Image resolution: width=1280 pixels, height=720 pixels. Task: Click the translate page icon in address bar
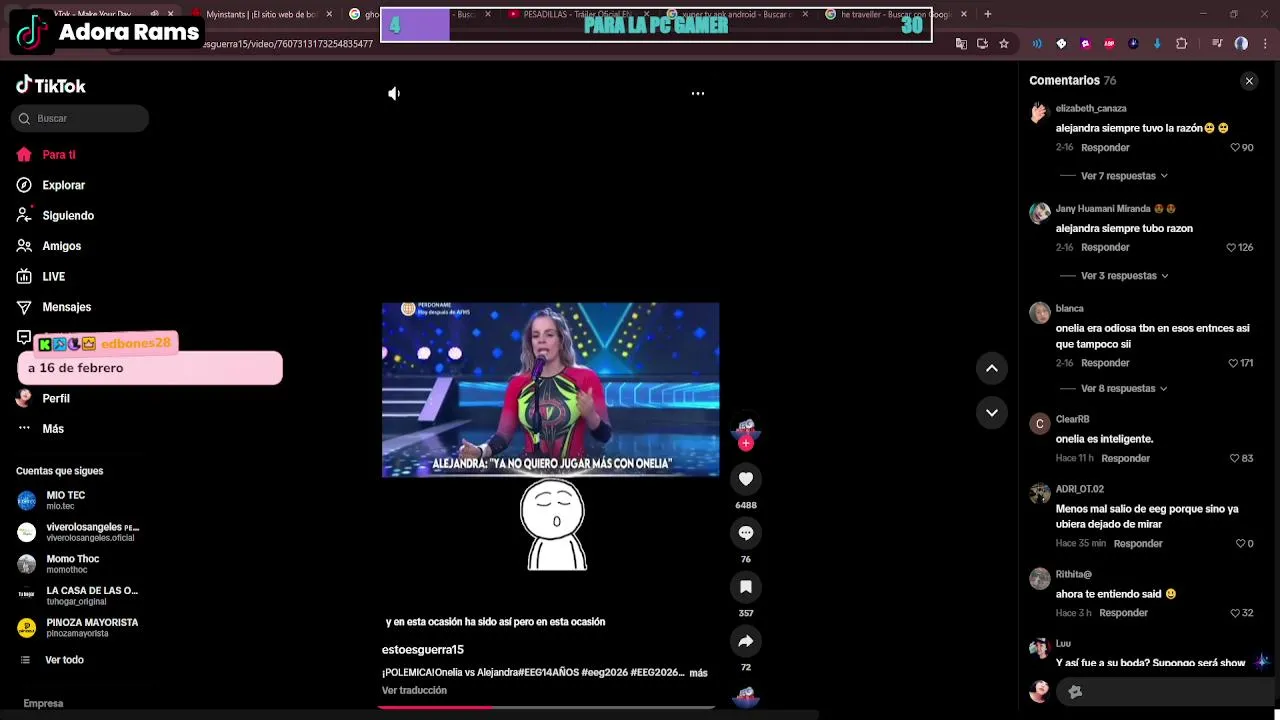pos(961,44)
